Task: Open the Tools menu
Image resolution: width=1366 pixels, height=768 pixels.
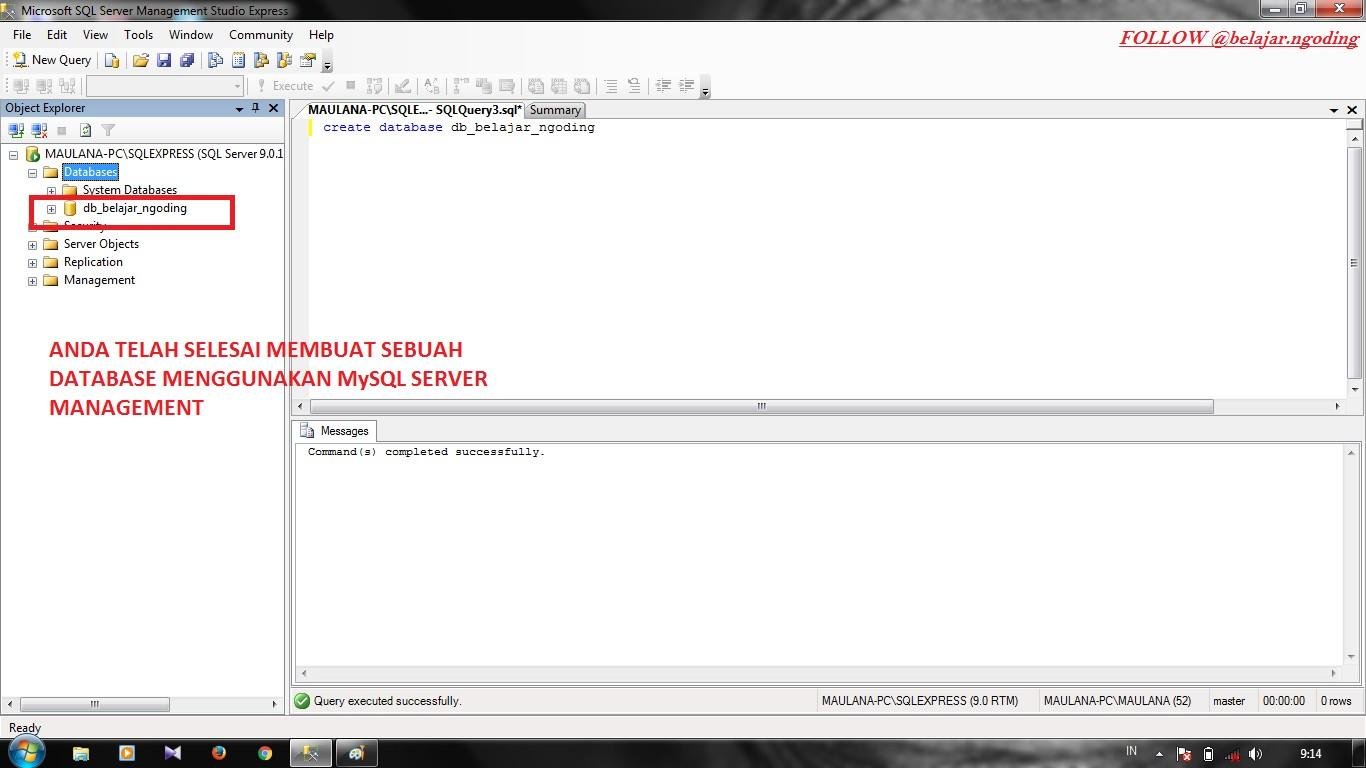Action: (x=138, y=34)
